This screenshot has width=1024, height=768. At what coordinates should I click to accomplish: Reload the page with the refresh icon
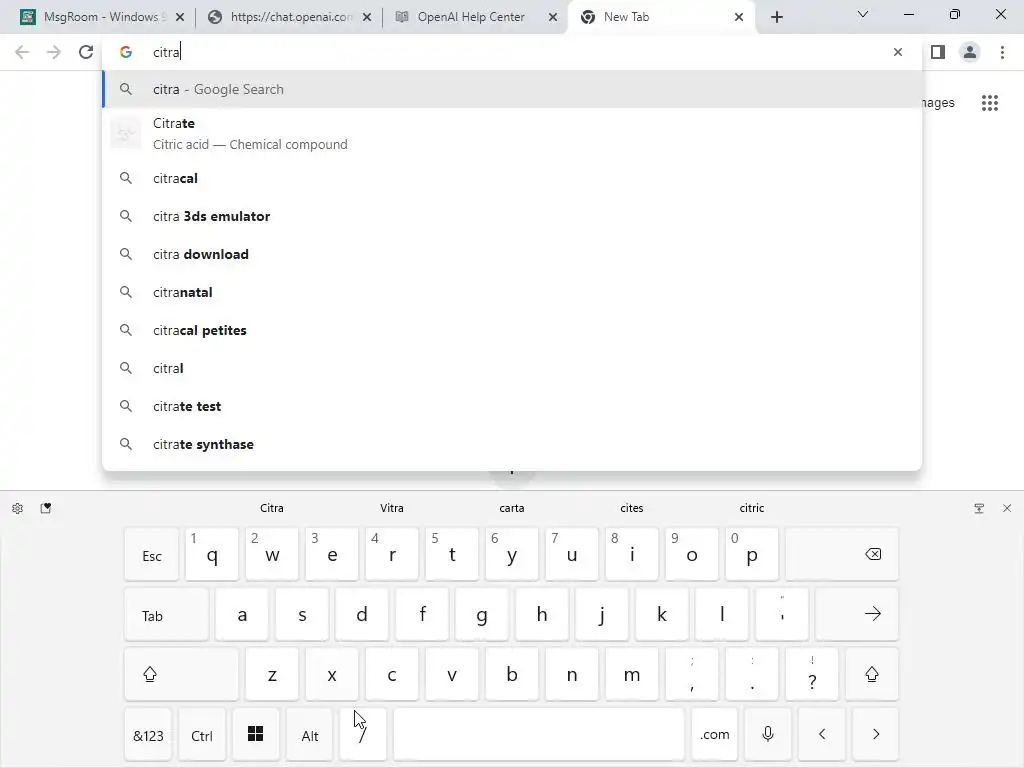[86, 52]
